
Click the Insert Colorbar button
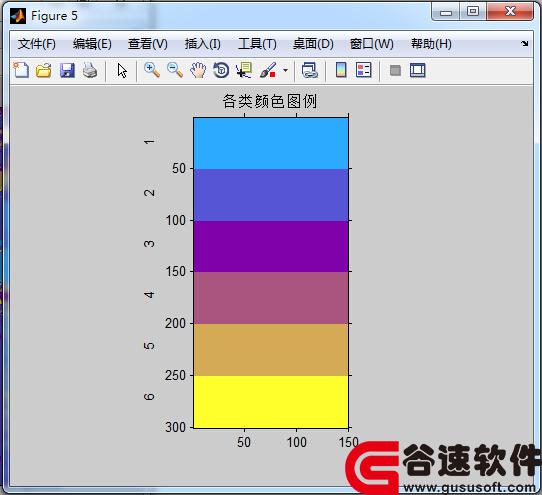coord(341,70)
